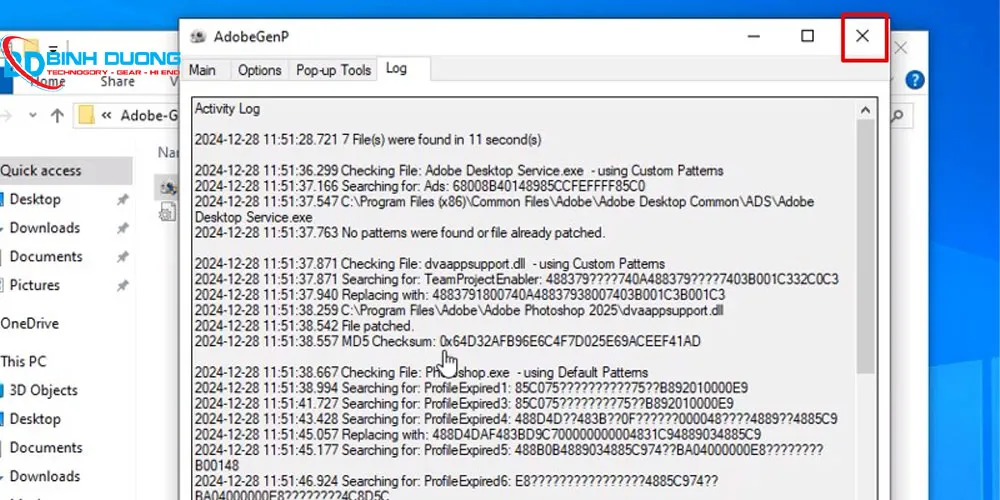The image size is (1000, 500).
Task: Select Quick access in the navigation pane
Action: coord(41,170)
